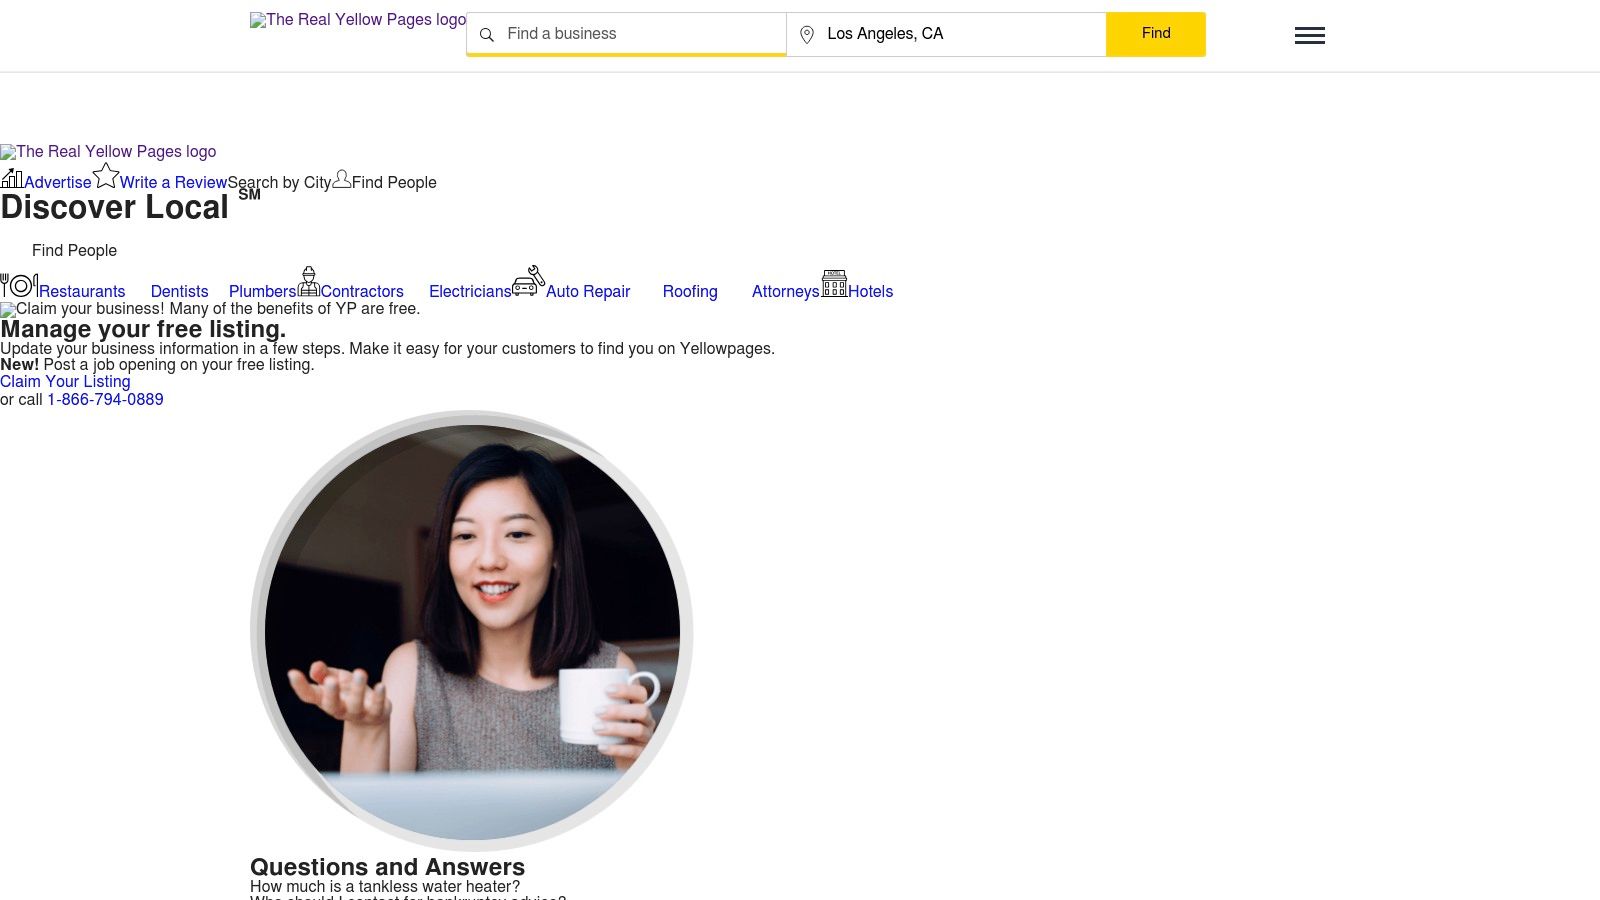Image resolution: width=1600 pixels, height=900 pixels.
Task: Open the Attorneys category
Action: [786, 291]
